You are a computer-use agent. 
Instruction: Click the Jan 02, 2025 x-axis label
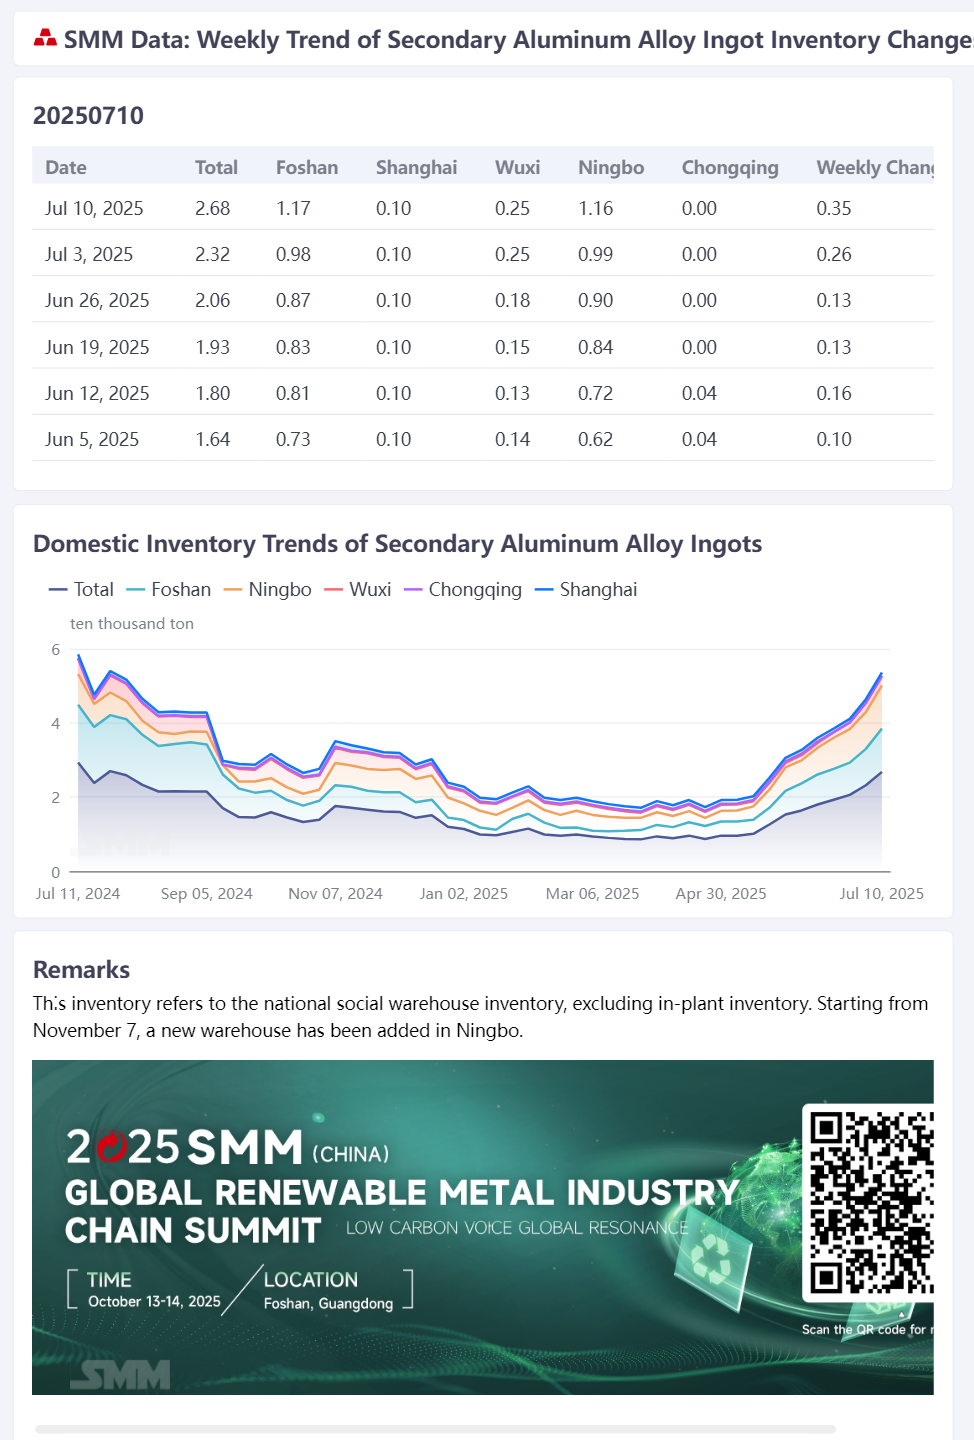click(x=464, y=893)
